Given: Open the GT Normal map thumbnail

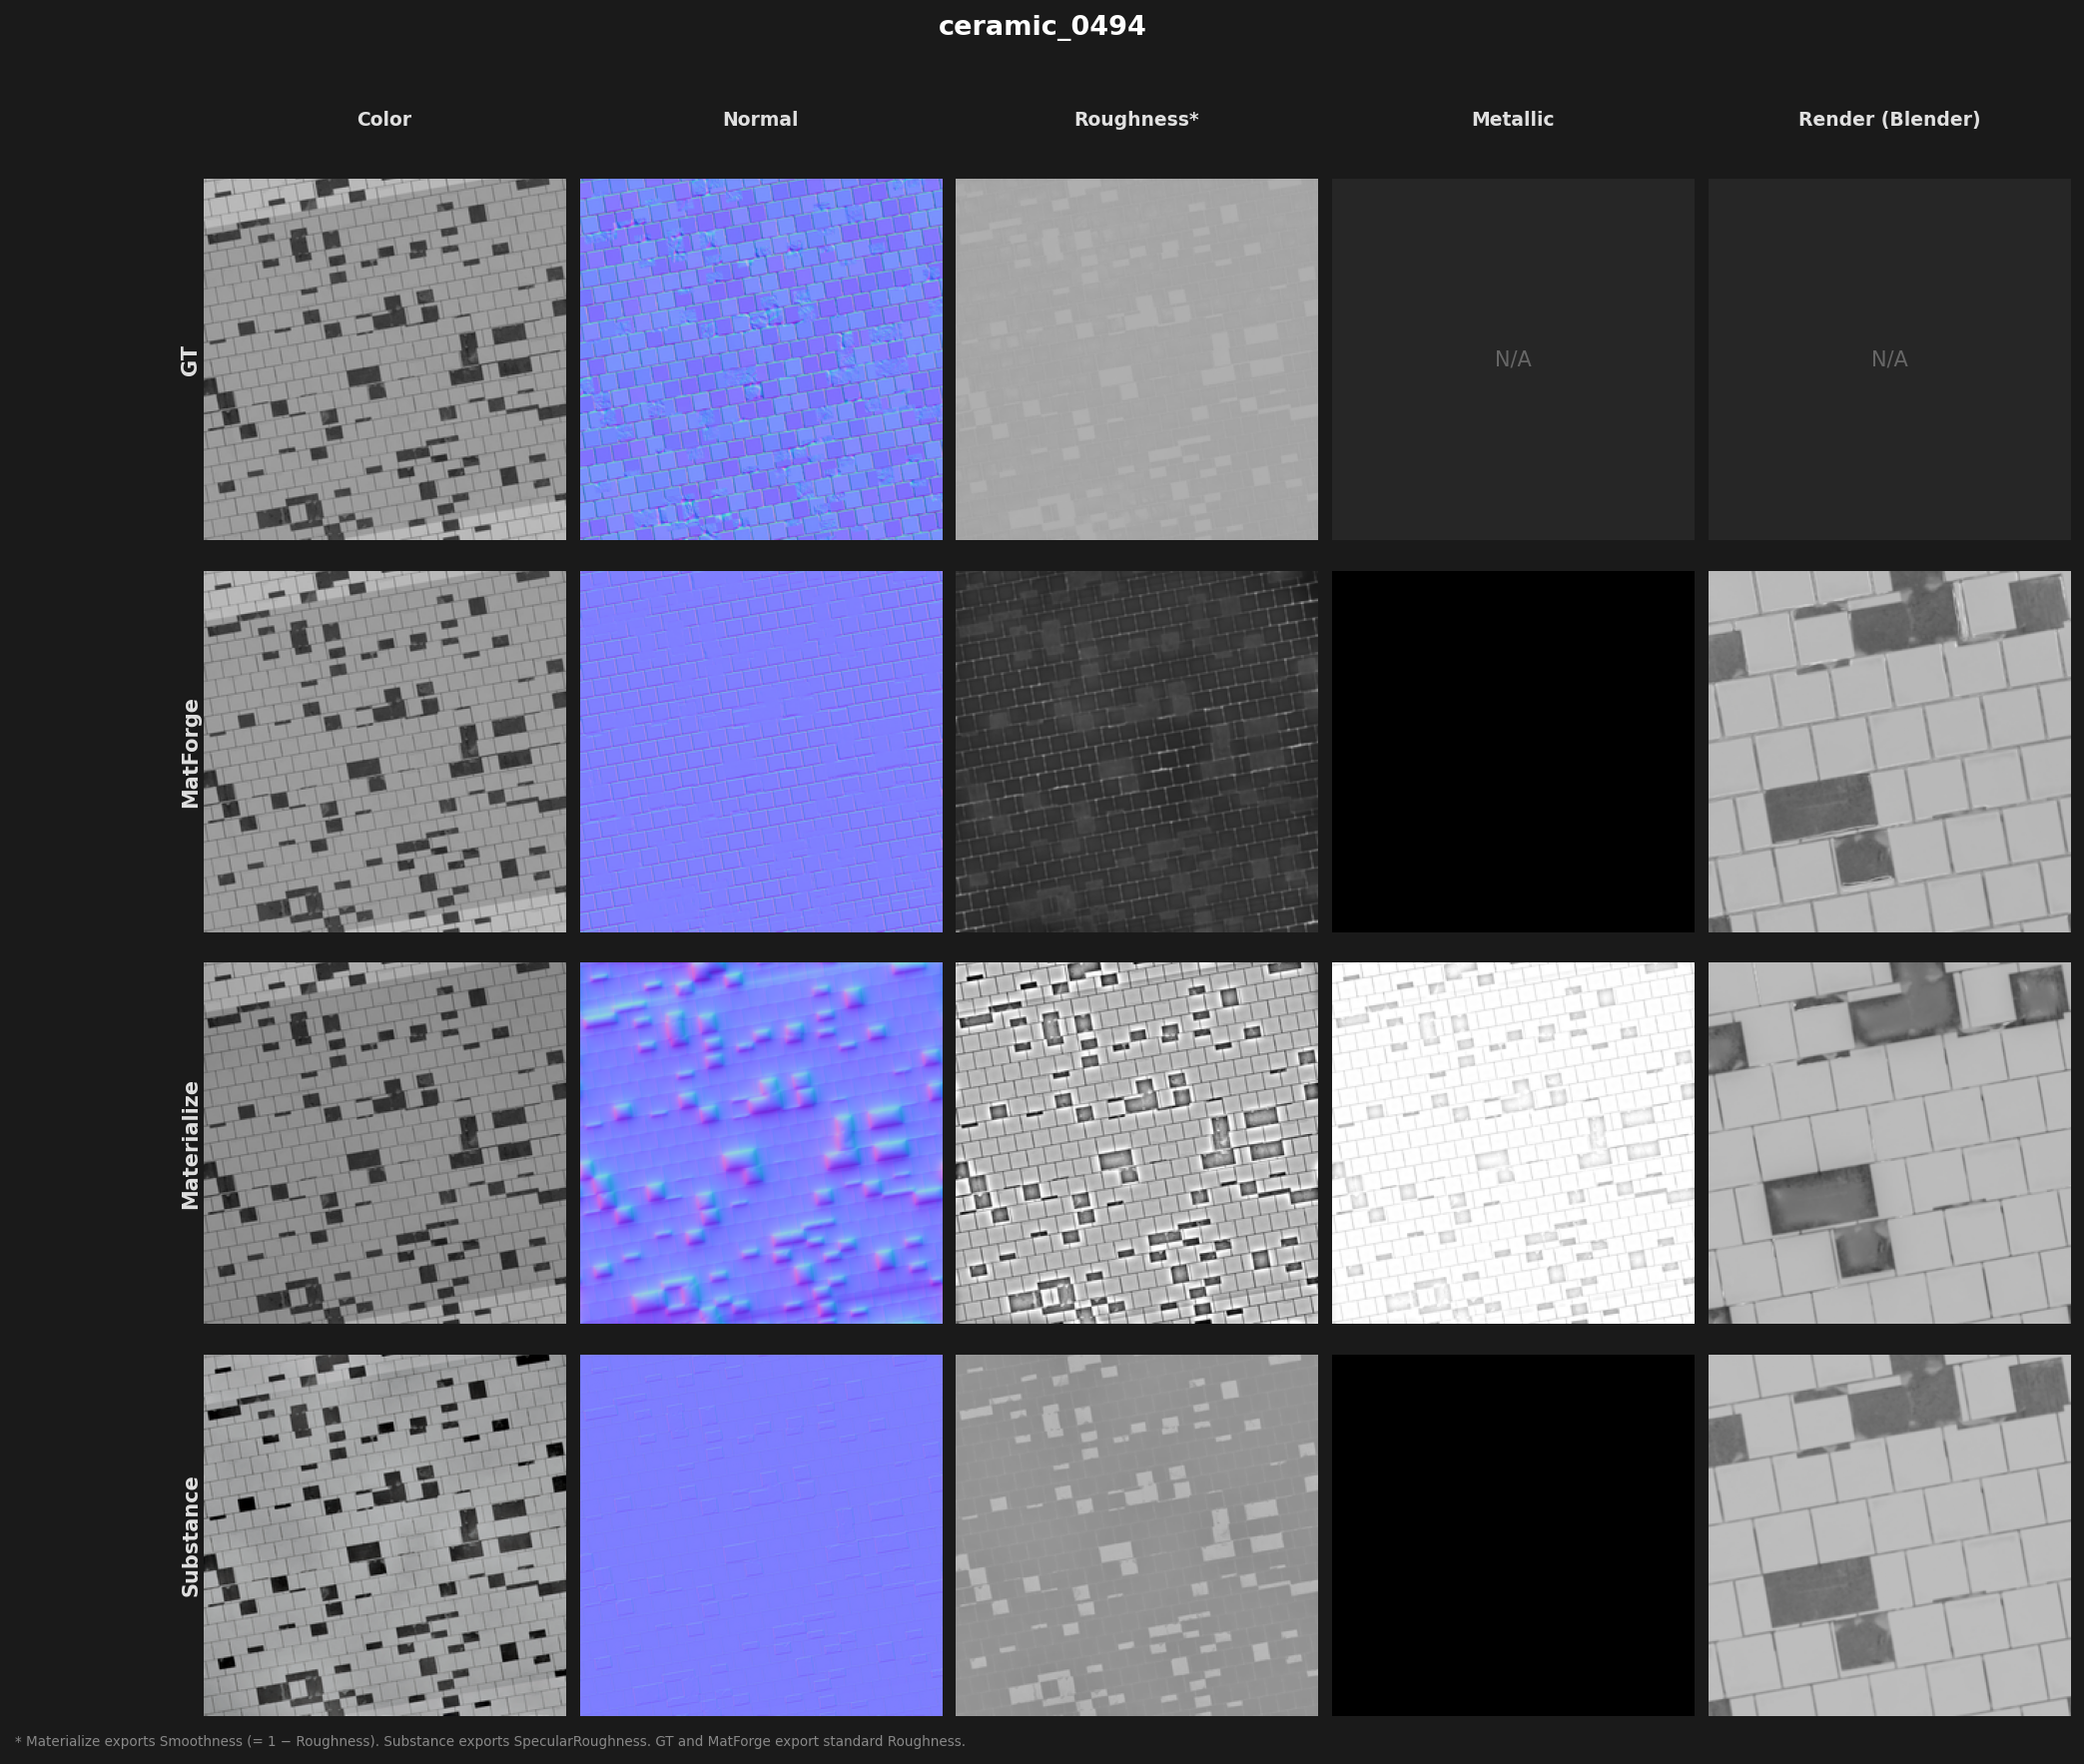Looking at the screenshot, I should 761,359.
